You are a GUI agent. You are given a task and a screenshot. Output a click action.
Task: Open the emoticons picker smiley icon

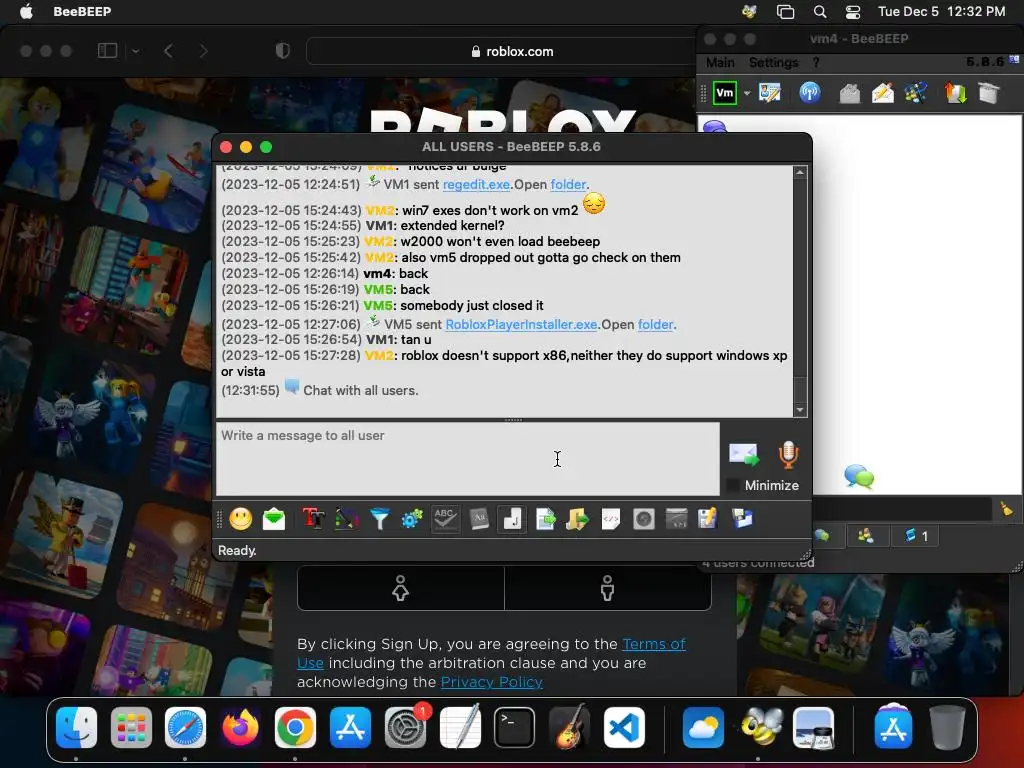(x=240, y=519)
